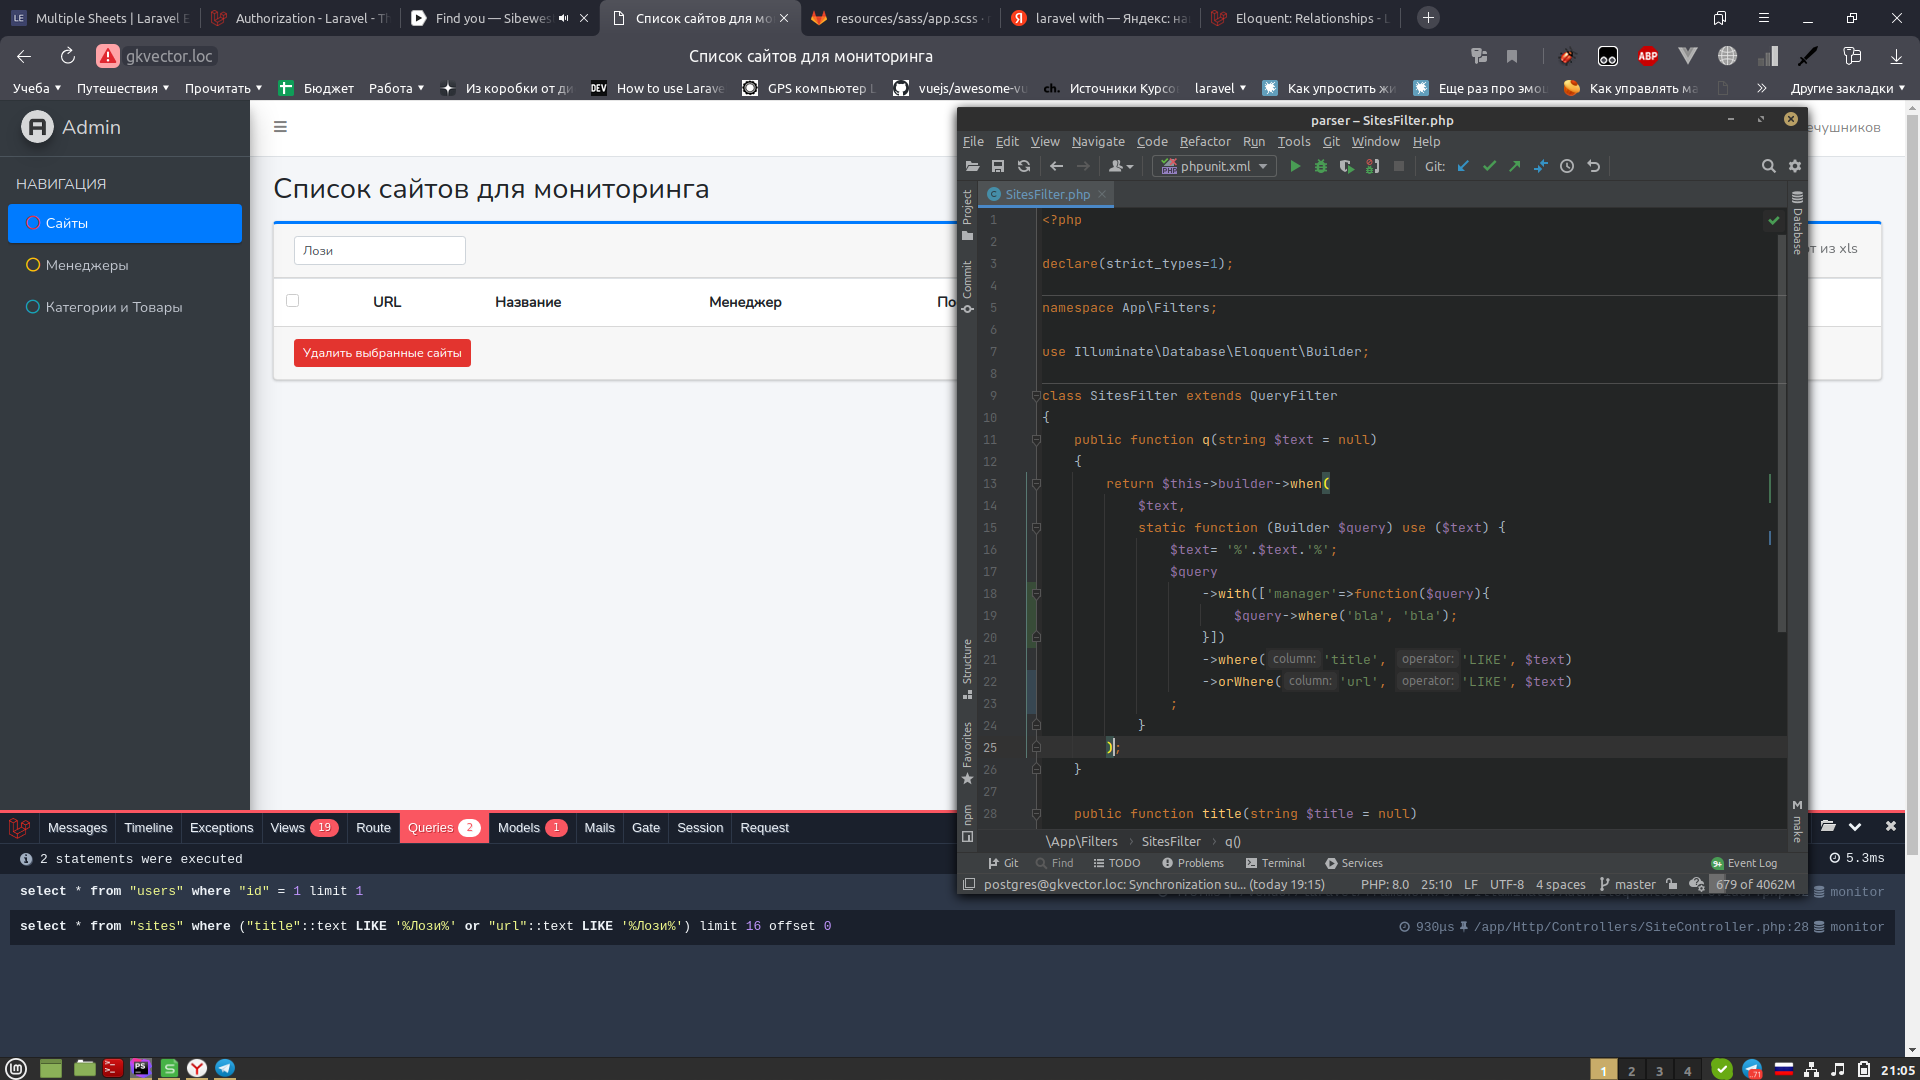Image resolution: width=1920 pixels, height=1080 pixels.
Task: Open PhpStorm IDE settings gear
Action: pos(1795,167)
